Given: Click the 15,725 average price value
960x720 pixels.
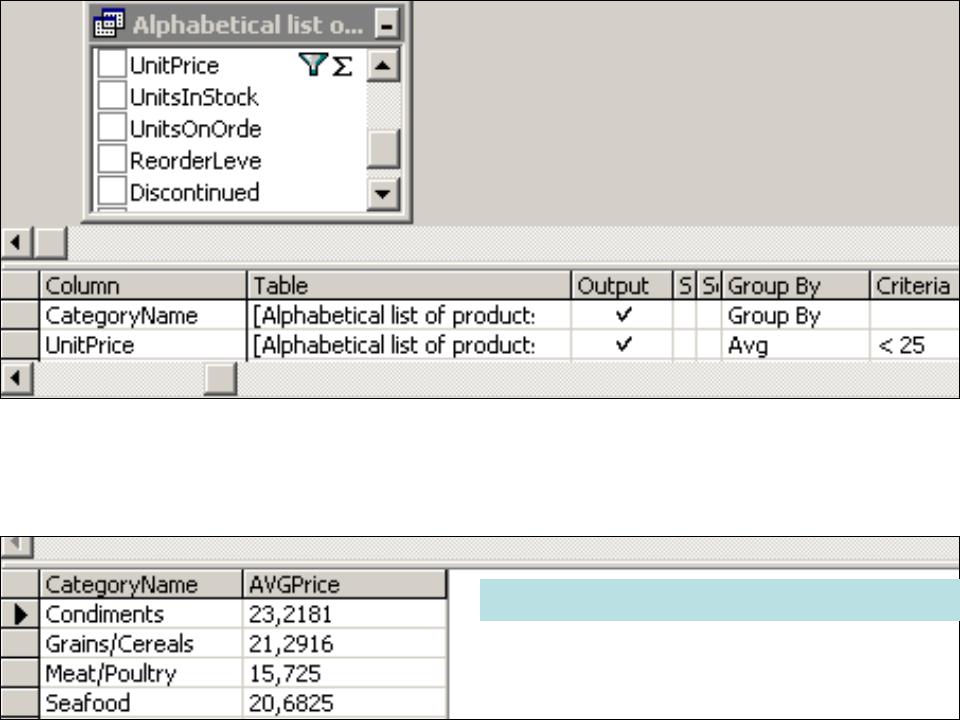Looking at the screenshot, I should (x=345, y=673).
